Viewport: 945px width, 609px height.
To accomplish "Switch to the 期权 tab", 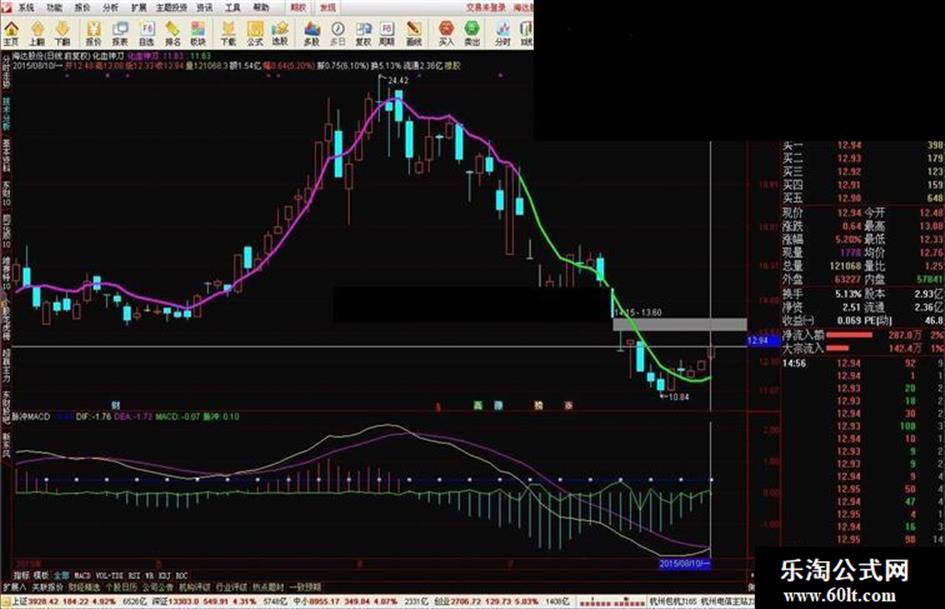I will [298, 8].
